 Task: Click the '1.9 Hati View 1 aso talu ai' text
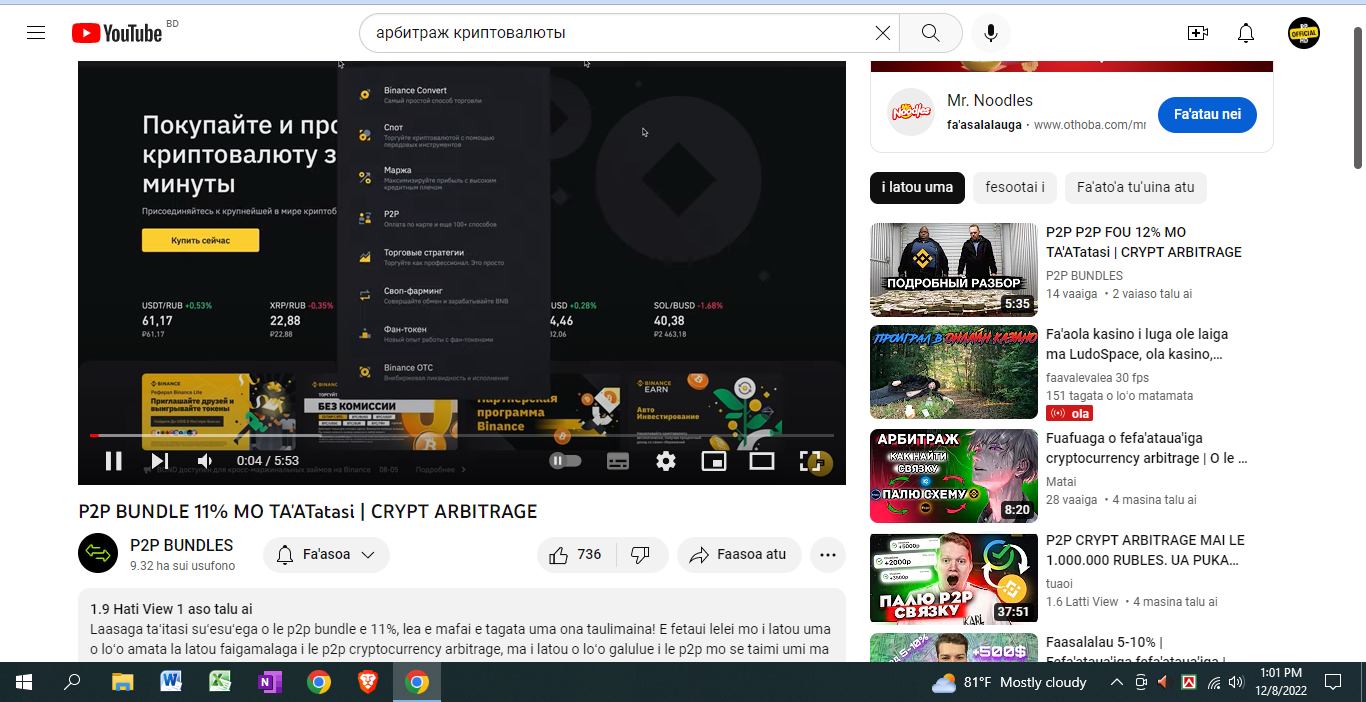coord(171,609)
